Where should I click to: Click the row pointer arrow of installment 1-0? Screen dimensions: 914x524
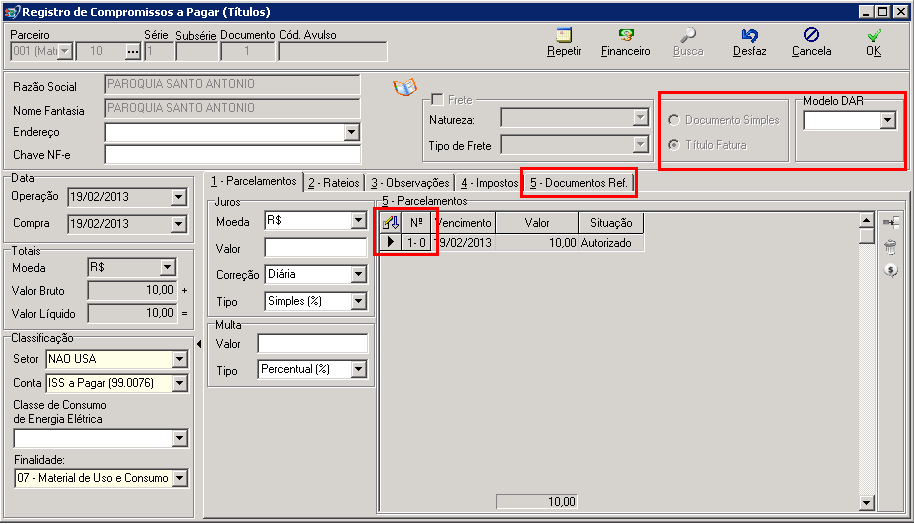[x=391, y=242]
